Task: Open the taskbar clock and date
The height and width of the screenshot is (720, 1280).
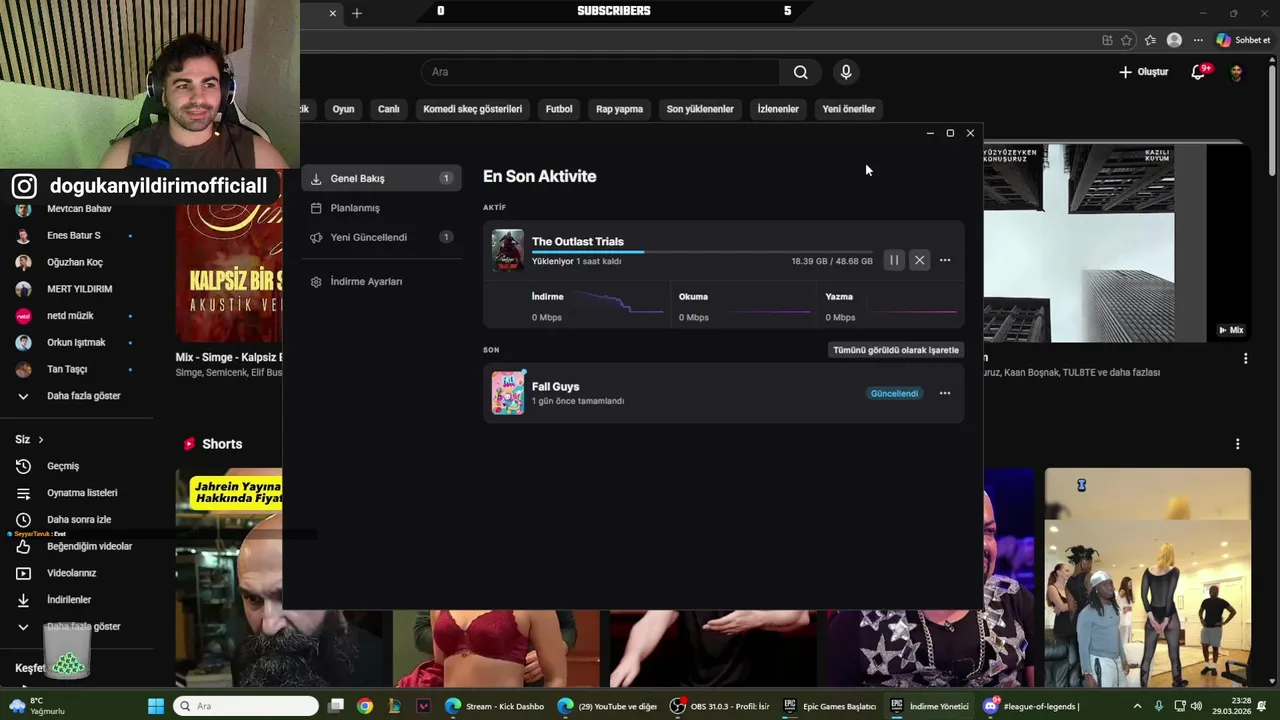Action: coord(1233,706)
